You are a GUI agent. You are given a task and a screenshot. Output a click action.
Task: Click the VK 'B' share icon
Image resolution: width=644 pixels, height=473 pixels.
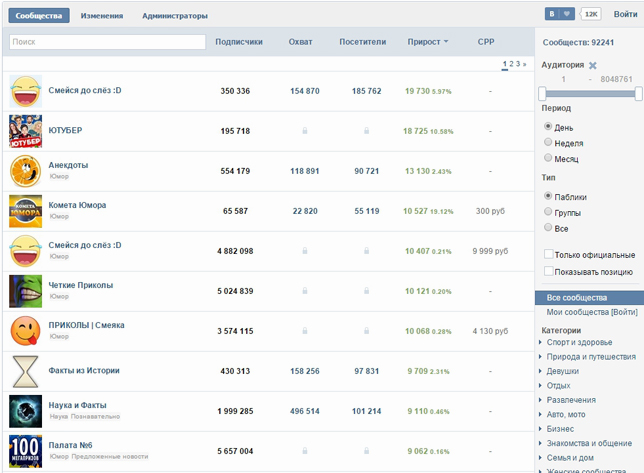(x=552, y=14)
